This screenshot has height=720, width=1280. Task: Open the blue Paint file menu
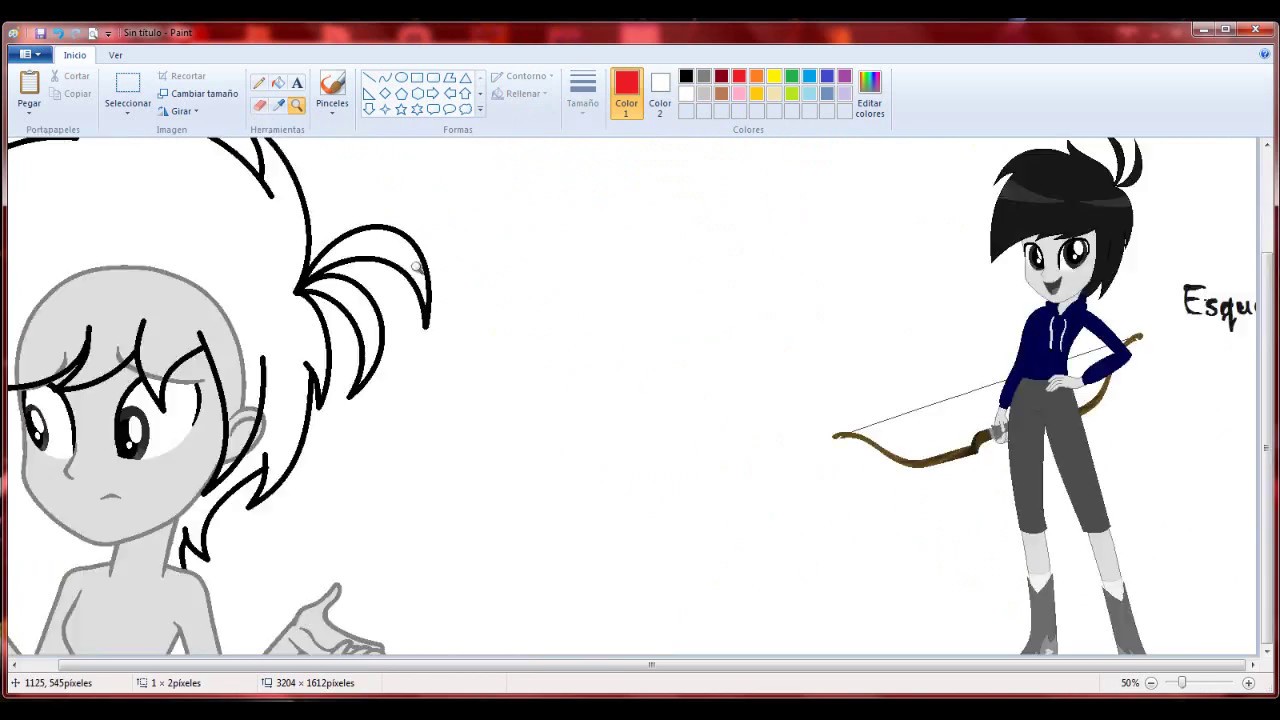[29, 55]
